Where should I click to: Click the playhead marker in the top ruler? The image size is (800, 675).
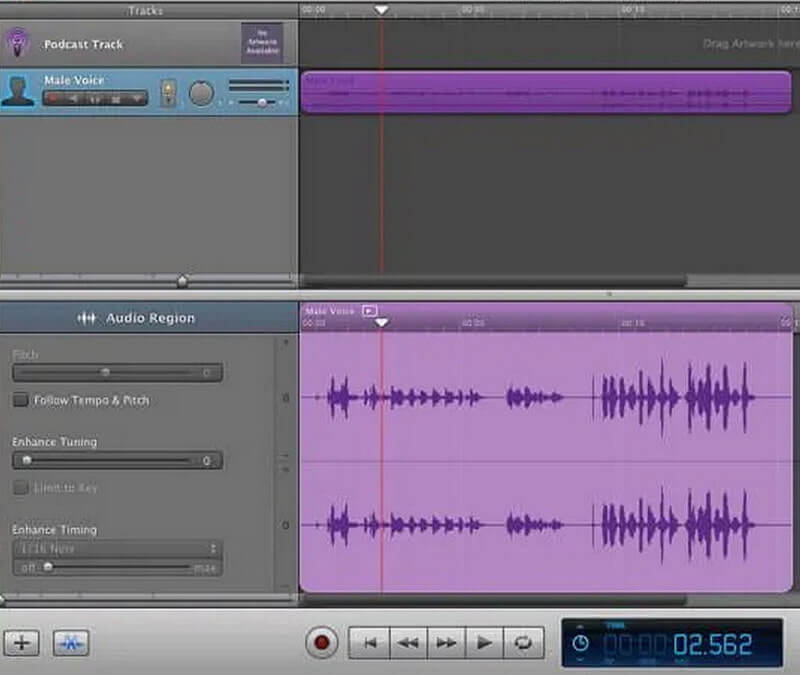pos(381,10)
